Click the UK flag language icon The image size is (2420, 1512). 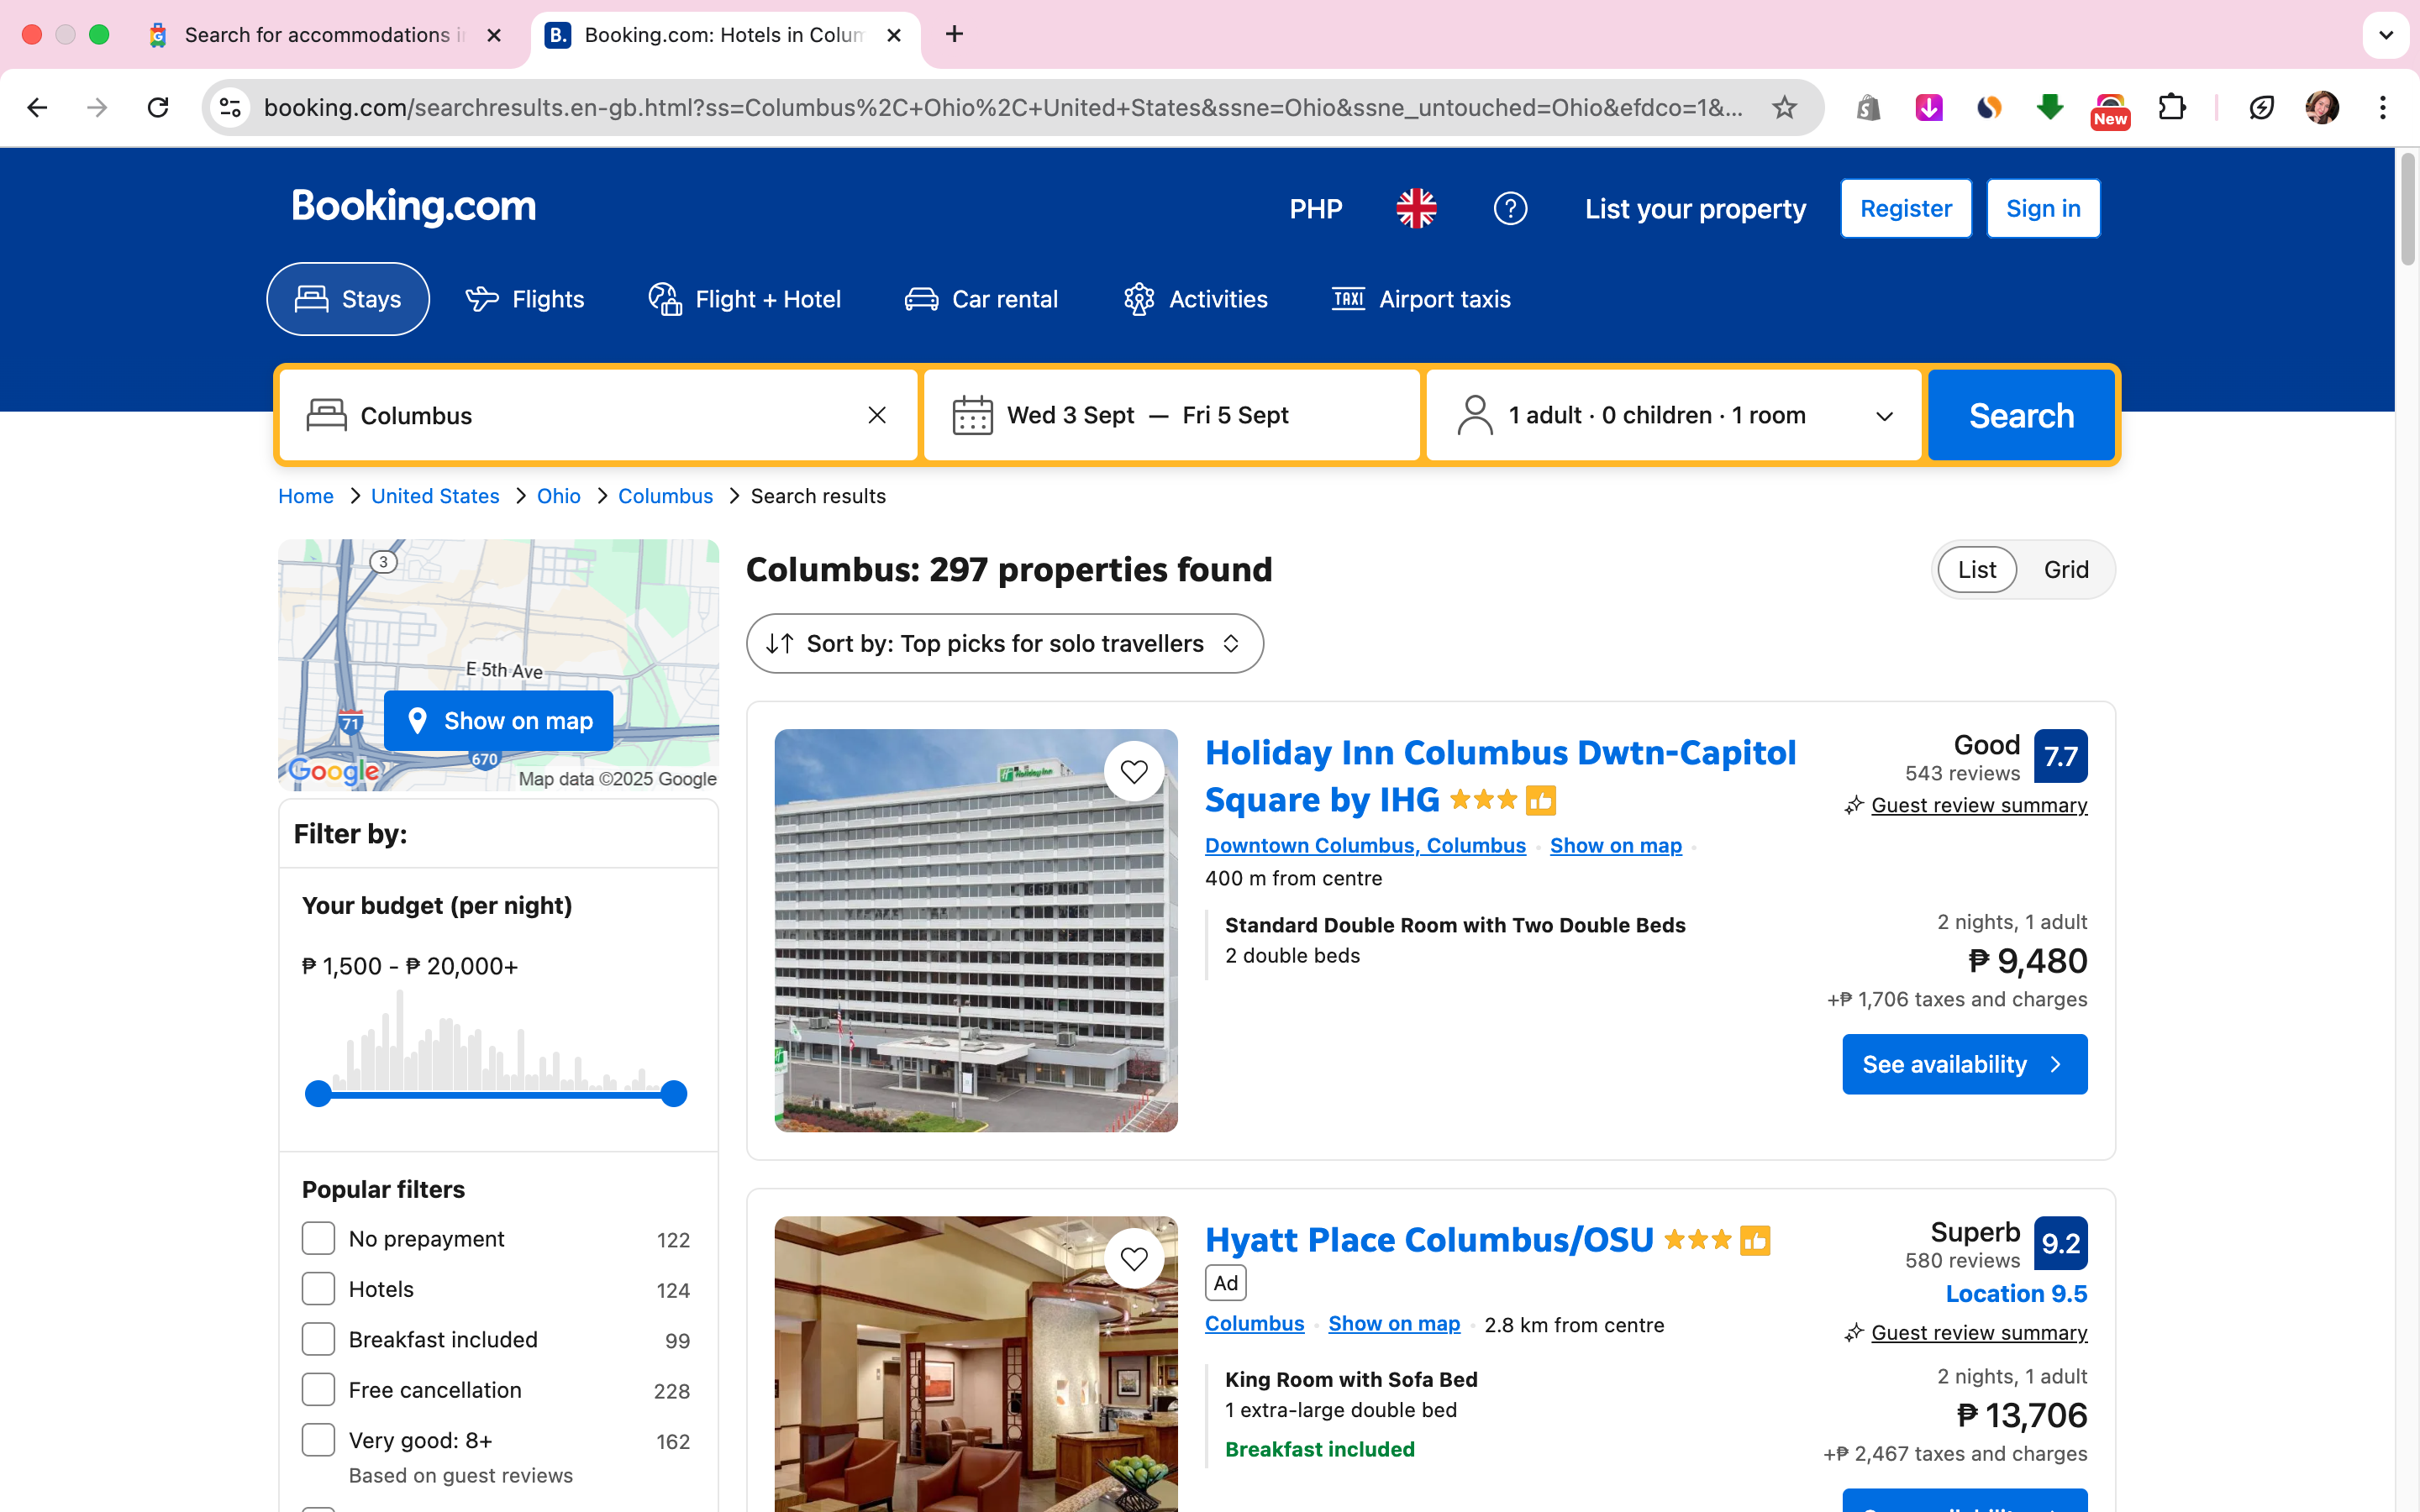(x=1416, y=208)
